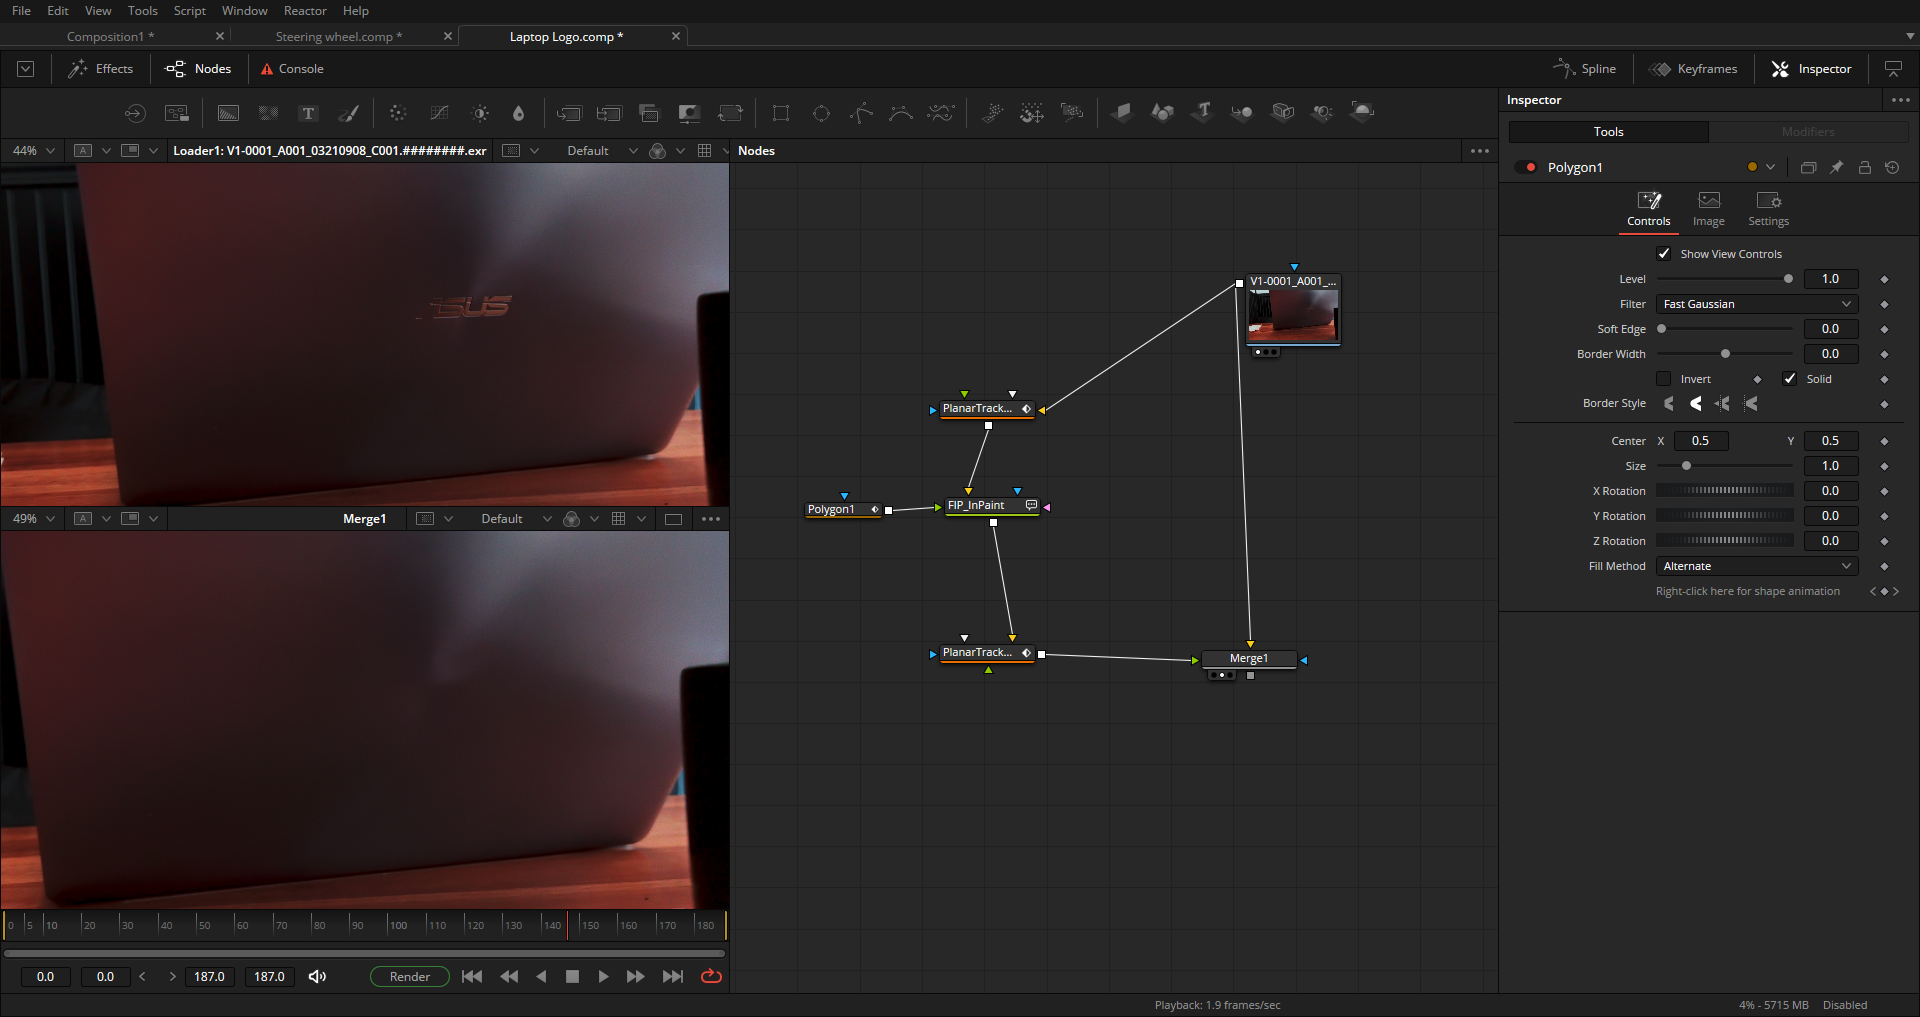Select the Text+ tool in toolbar
The height and width of the screenshot is (1017, 1920).
308,113
